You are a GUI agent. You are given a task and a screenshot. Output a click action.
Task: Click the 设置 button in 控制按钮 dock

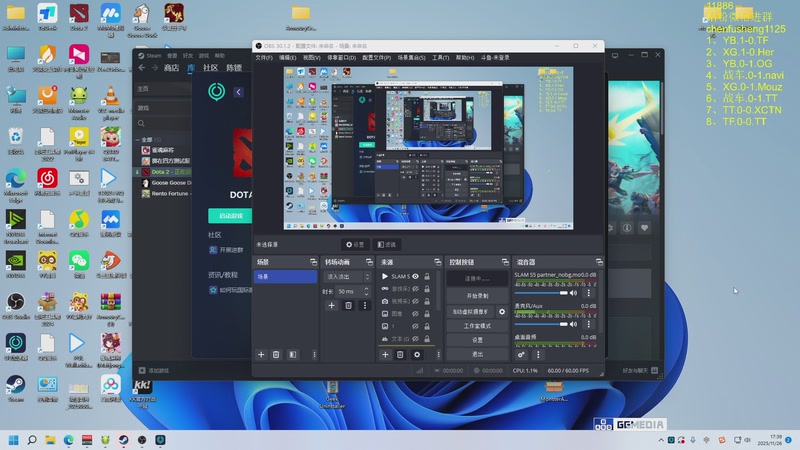[x=478, y=340]
